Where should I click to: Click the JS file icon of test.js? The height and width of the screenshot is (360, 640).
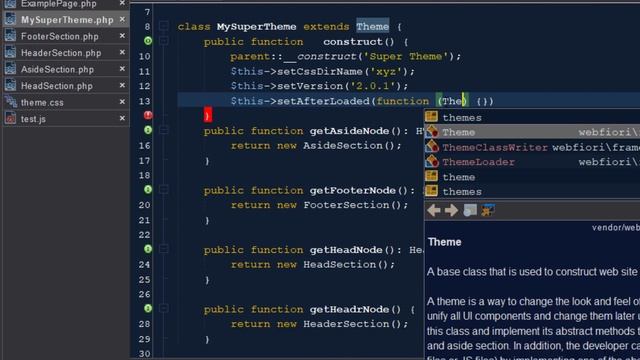[10, 118]
